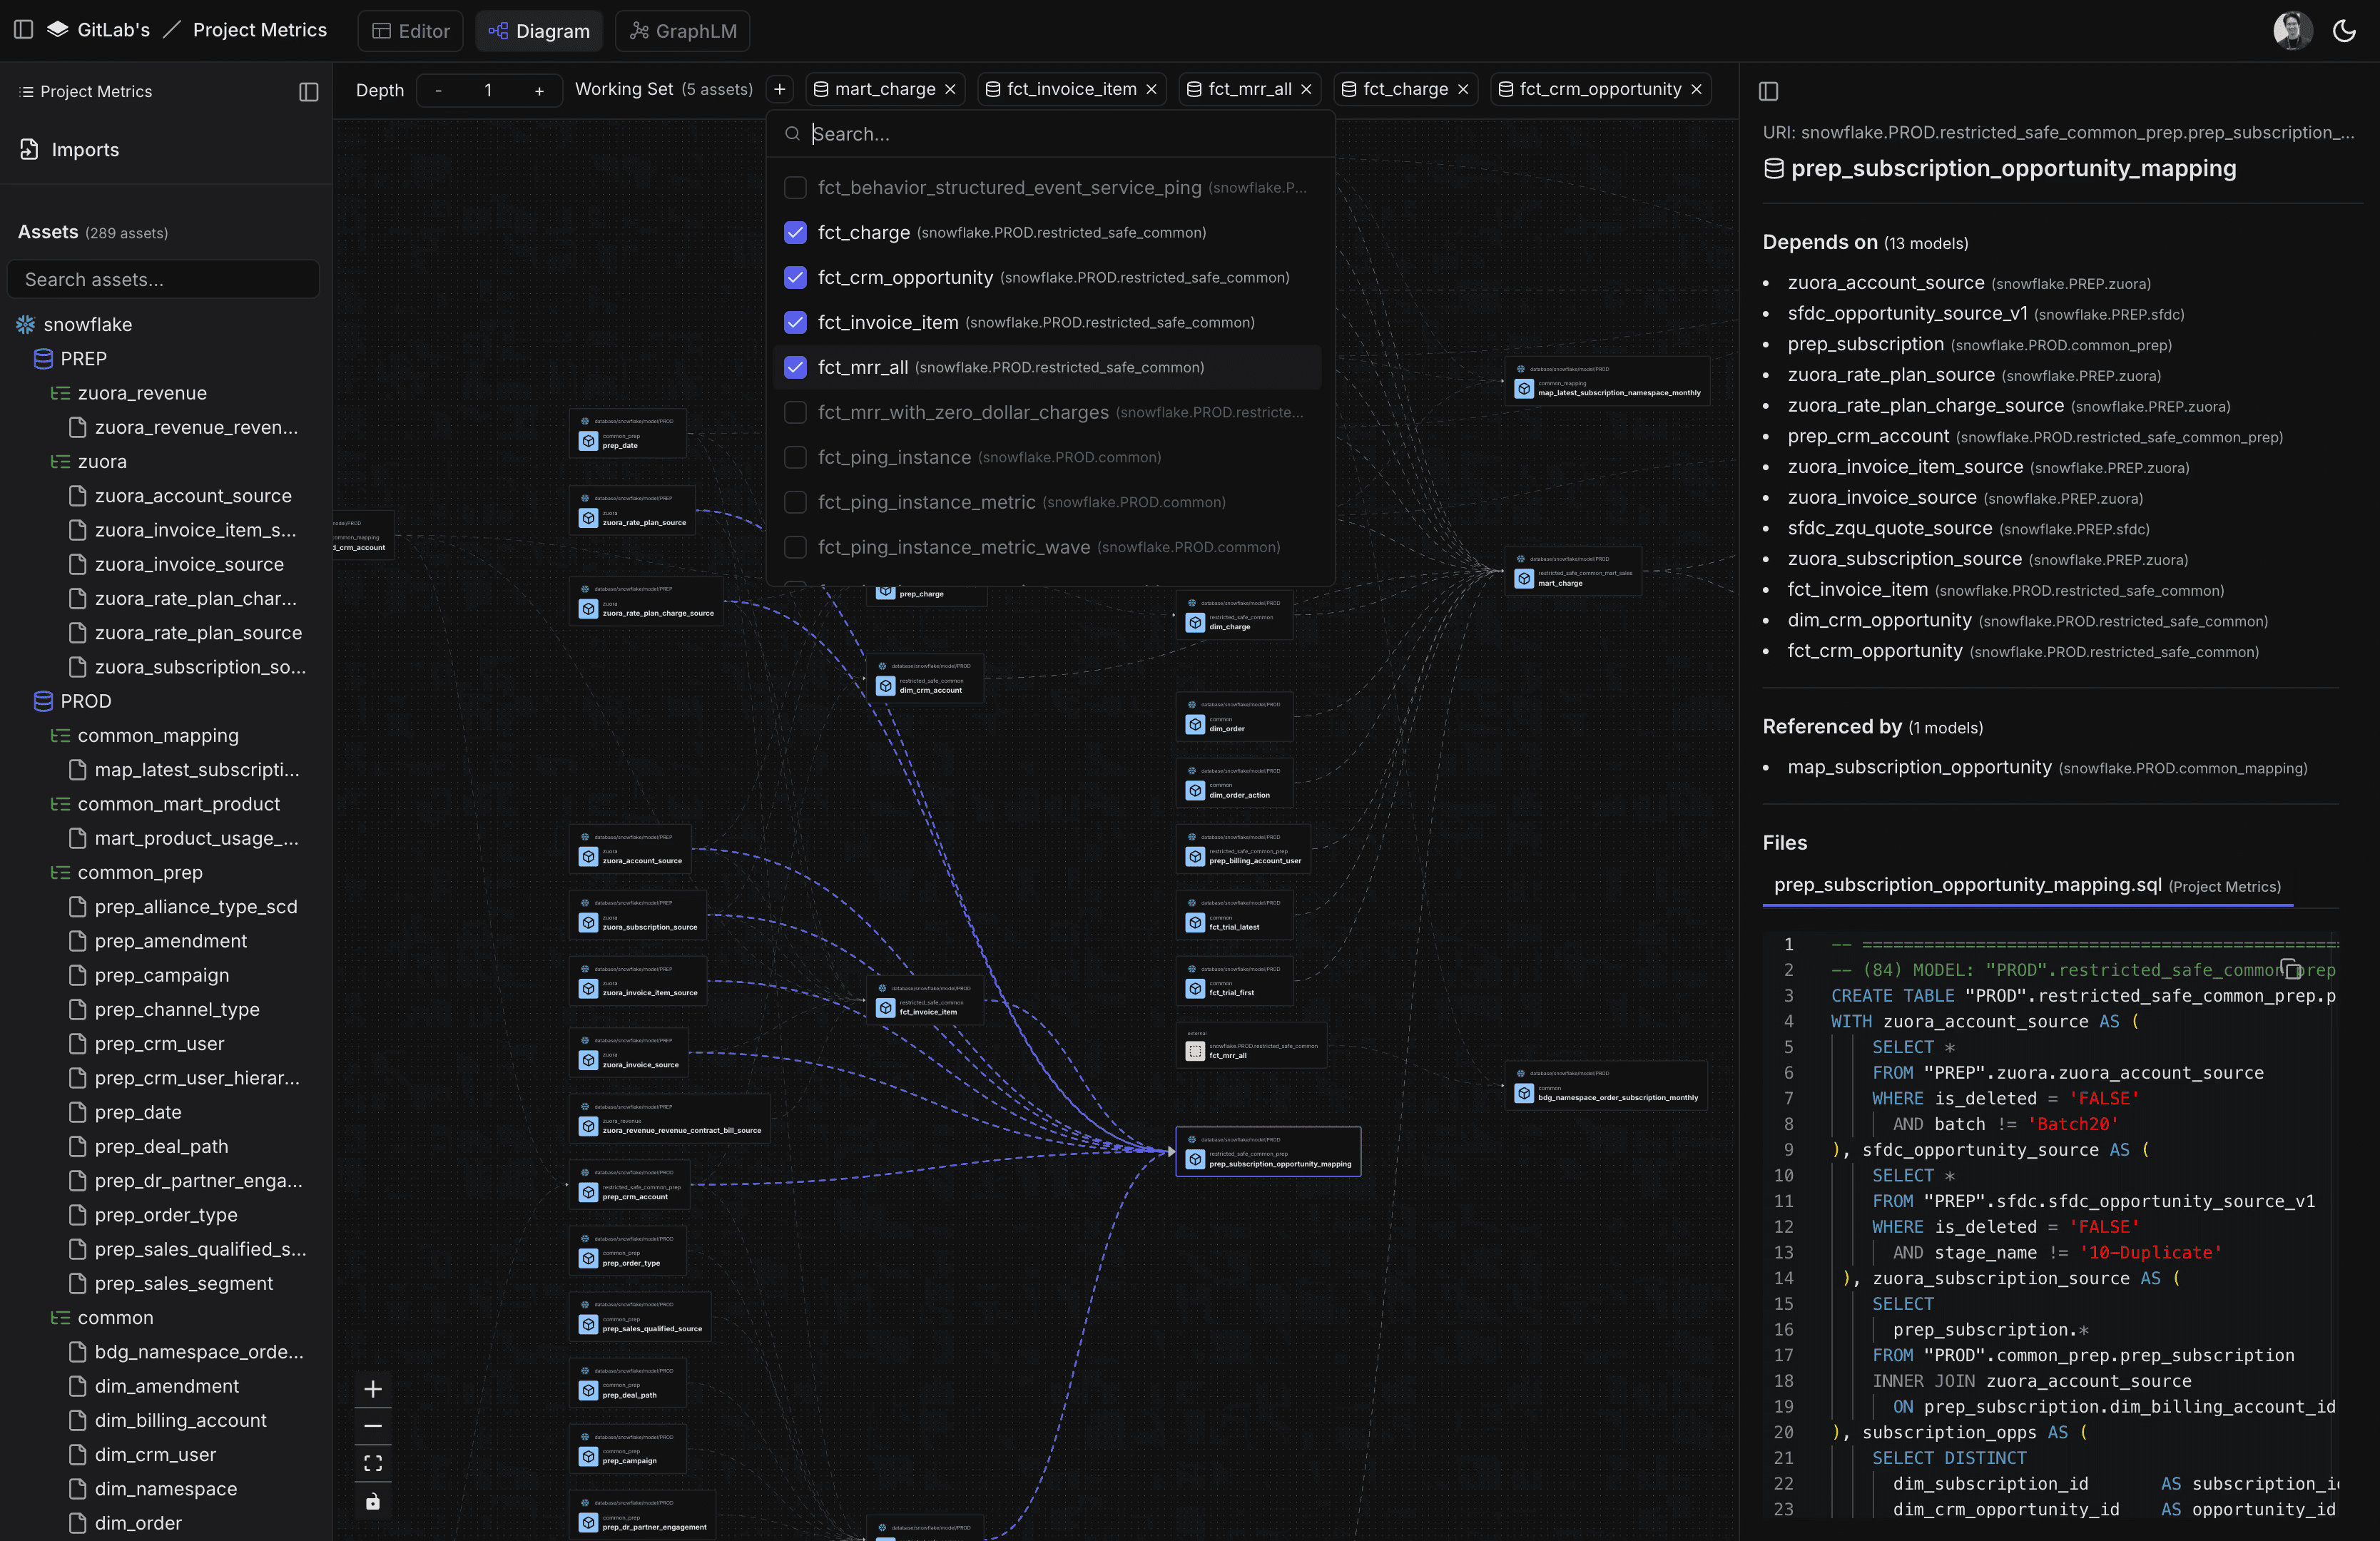Check fct_behavior_structured_event_service_ping checkbox
The width and height of the screenshot is (2380, 1541).
coord(795,187)
